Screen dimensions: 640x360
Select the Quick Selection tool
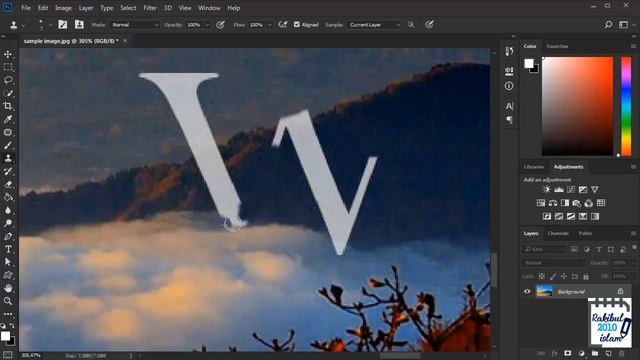pyautogui.click(x=8, y=93)
